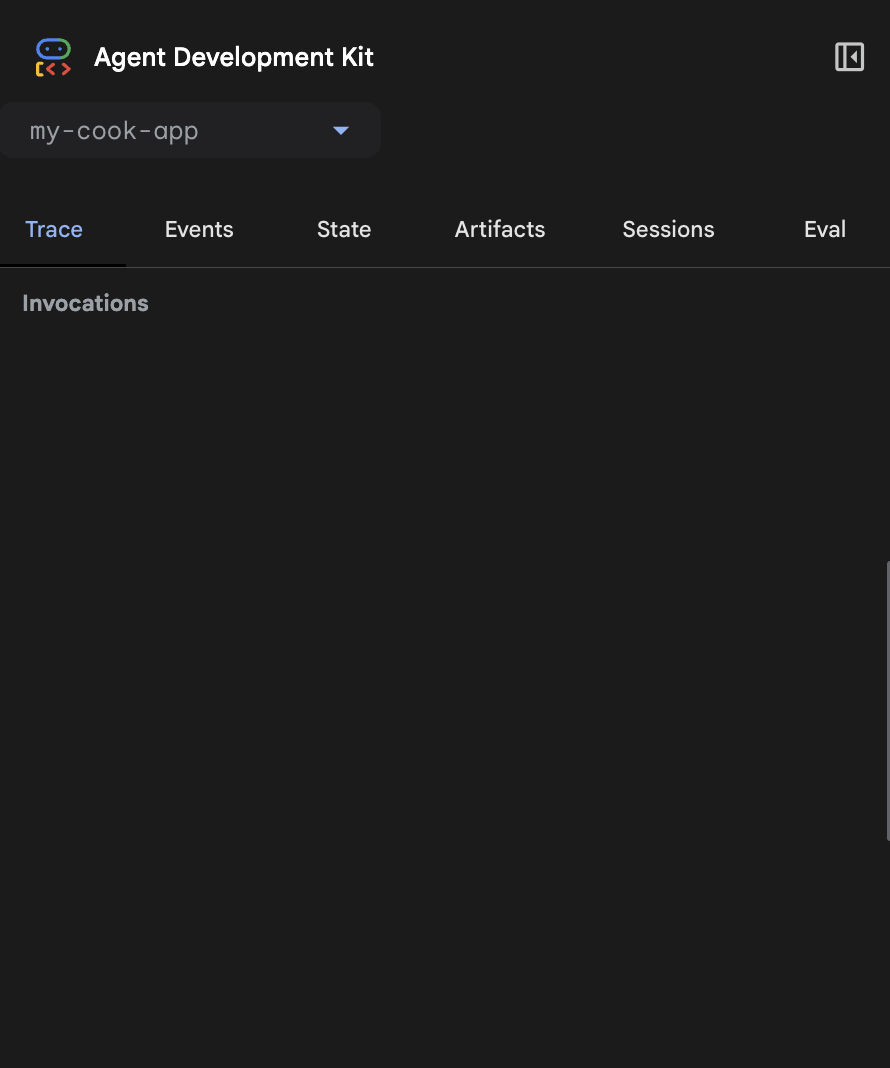Go to the Sessions tab
The height and width of the screenshot is (1068, 890).
(x=668, y=229)
